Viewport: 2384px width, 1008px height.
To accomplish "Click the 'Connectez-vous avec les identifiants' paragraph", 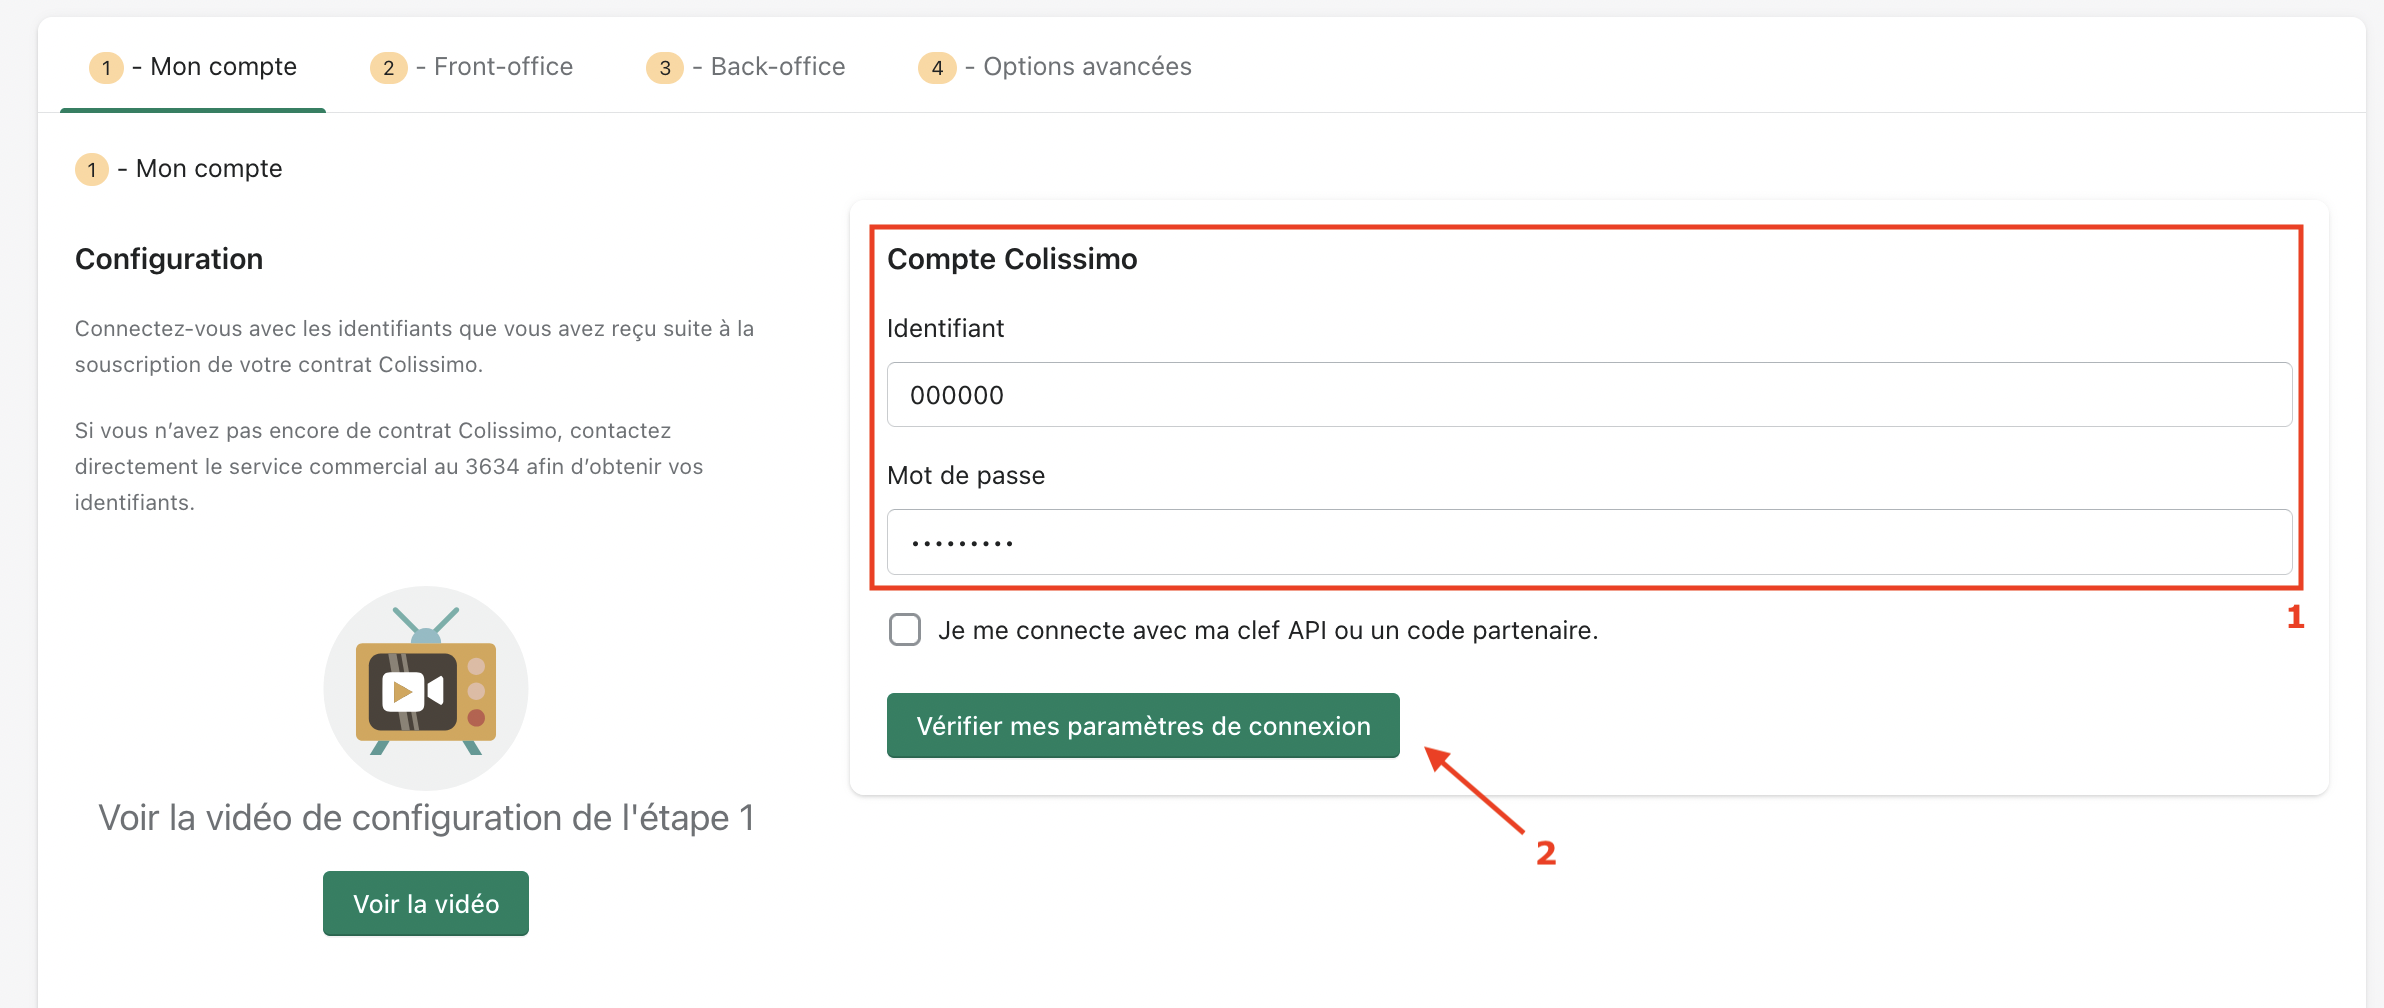I will click(x=414, y=346).
